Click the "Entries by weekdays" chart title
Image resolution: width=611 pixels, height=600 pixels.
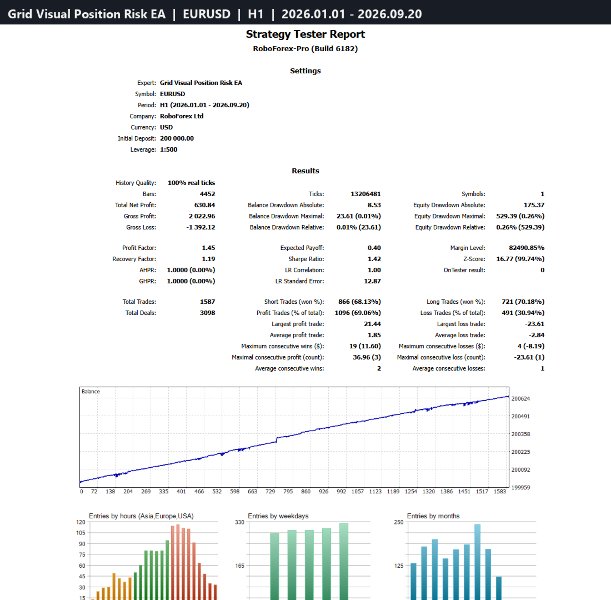278,516
